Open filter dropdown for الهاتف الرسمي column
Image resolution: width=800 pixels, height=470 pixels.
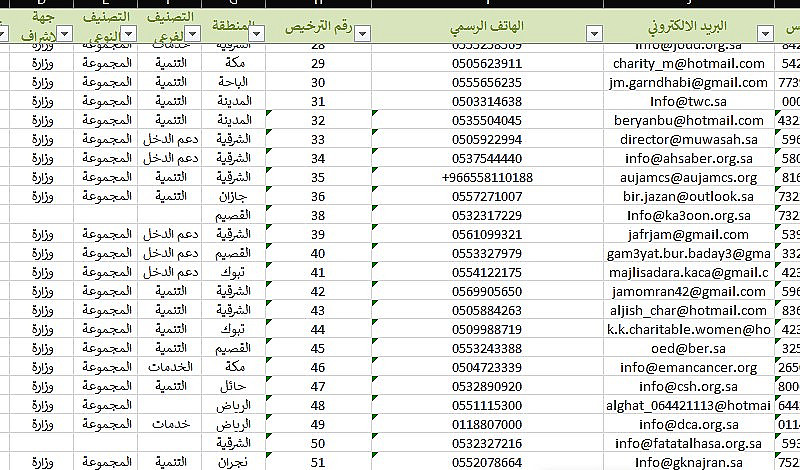point(594,34)
